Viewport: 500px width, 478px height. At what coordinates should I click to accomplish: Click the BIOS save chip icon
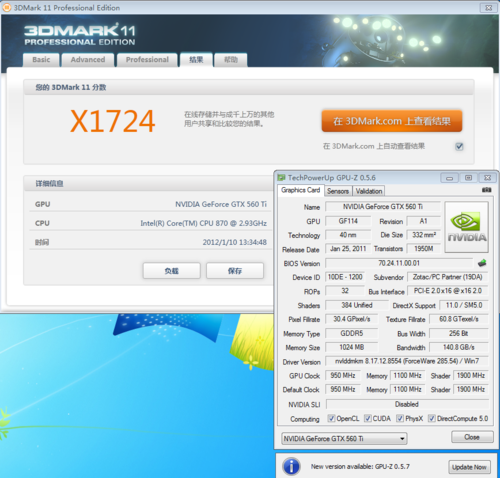[482, 263]
